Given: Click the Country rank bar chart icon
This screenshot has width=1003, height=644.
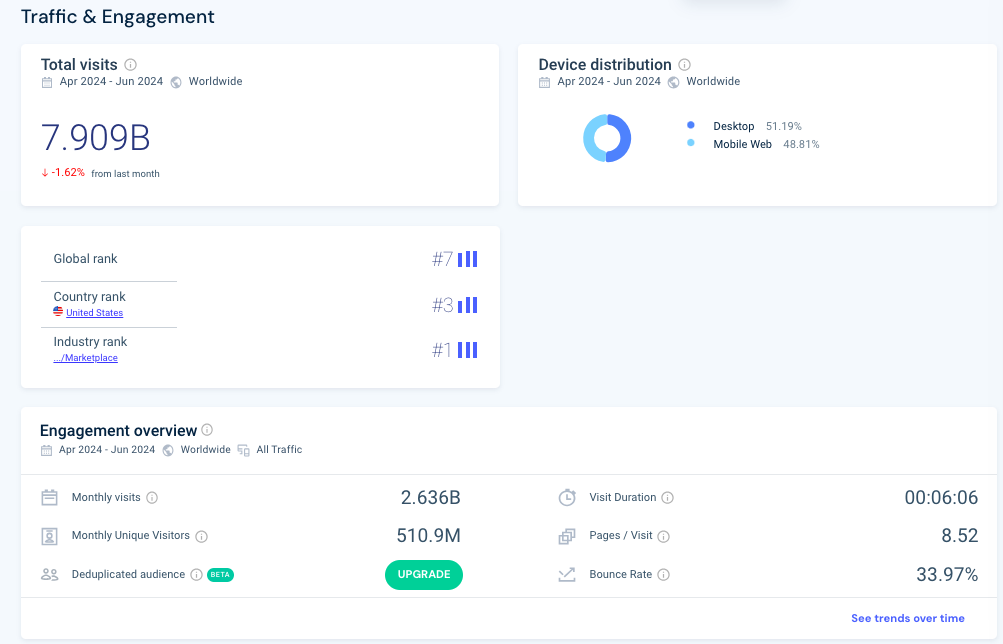Looking at the screenshot, I should [468, 305].
